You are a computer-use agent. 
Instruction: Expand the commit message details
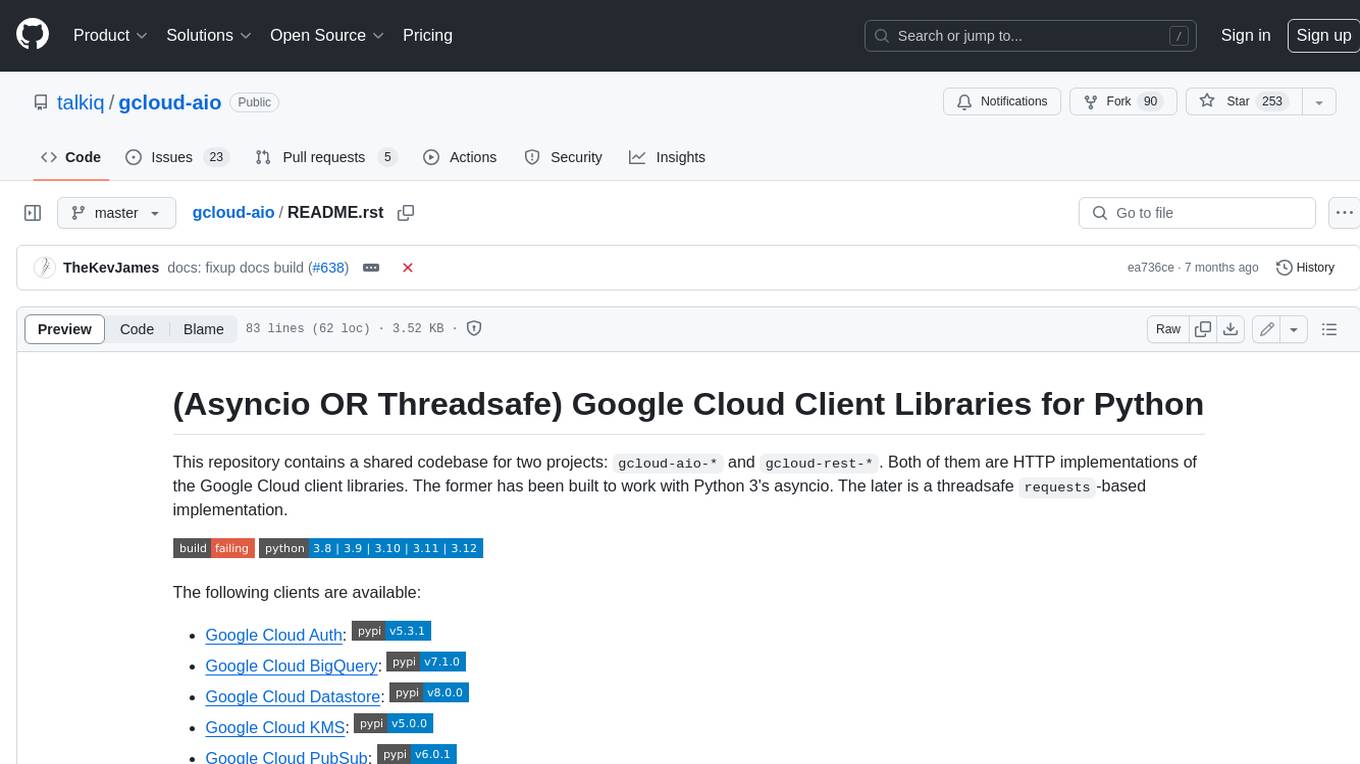pyautogui.click(x=371, y=268)
